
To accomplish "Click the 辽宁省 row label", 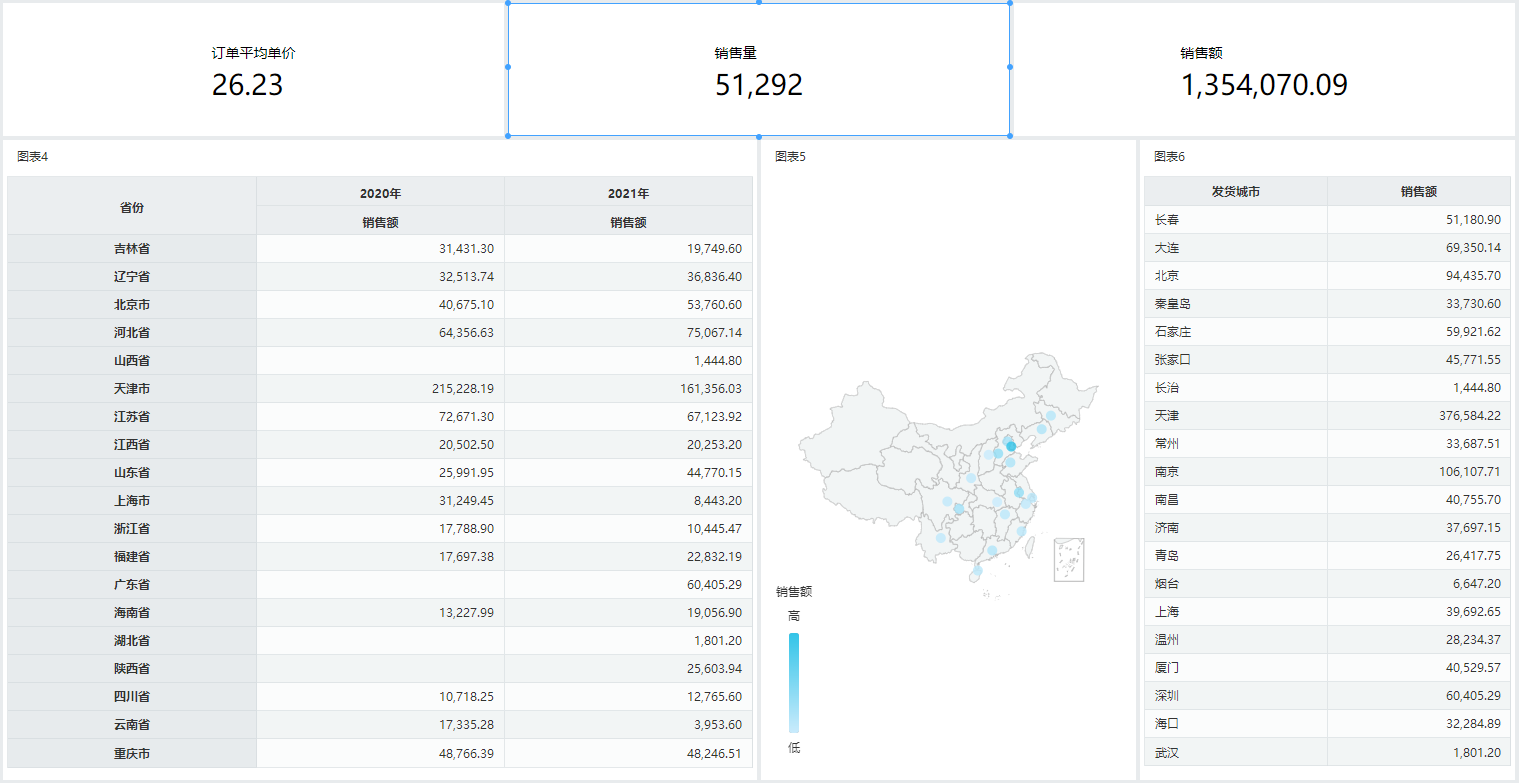I will tap(132, 276).
